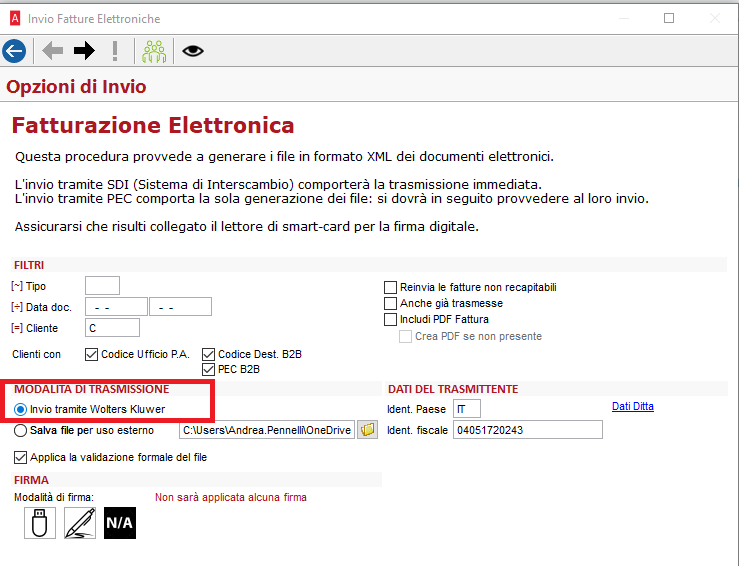Select Salva file per uso esterno option
This screenshot has width=739, height=566.
pyautogui.click(x=20, y=430)
